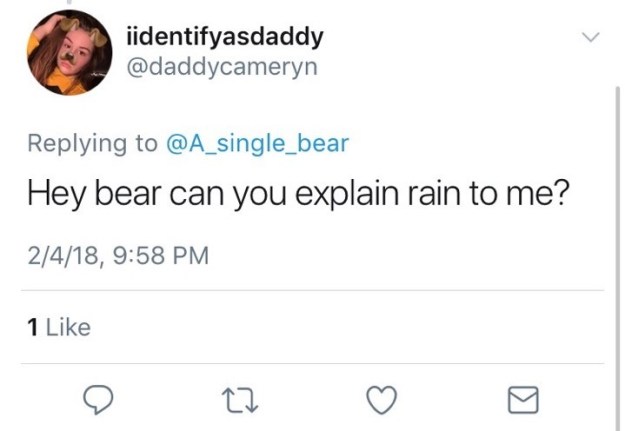The width and height of the screenshot is (625, 431).
Task: Open the tweet options chevron menu
Action: [592, 38]
